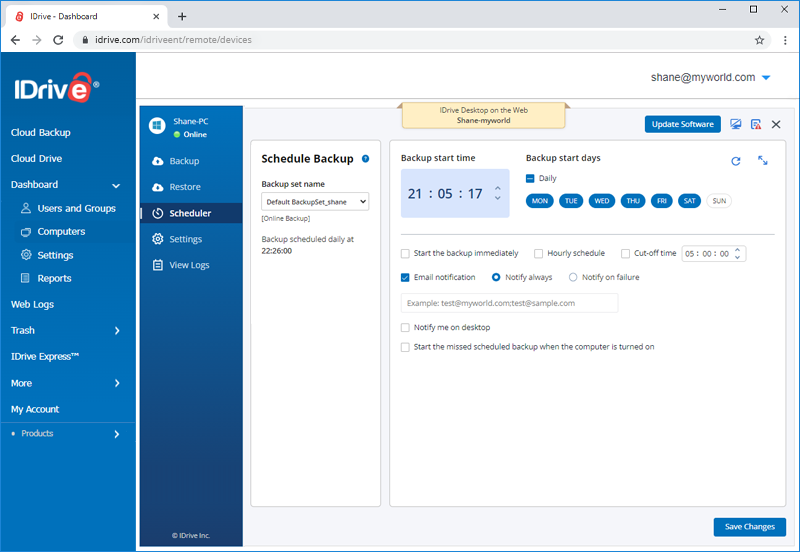The height and width of the screenshot is (552, 800).
Task: Click the Computers monitor icon
Action: pos(26,232)
